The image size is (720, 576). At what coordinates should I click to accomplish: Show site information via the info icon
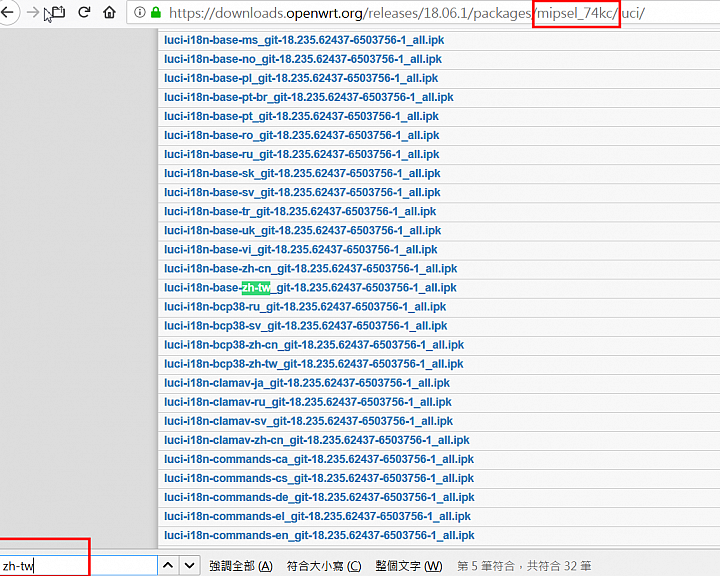tap(140, 12)
